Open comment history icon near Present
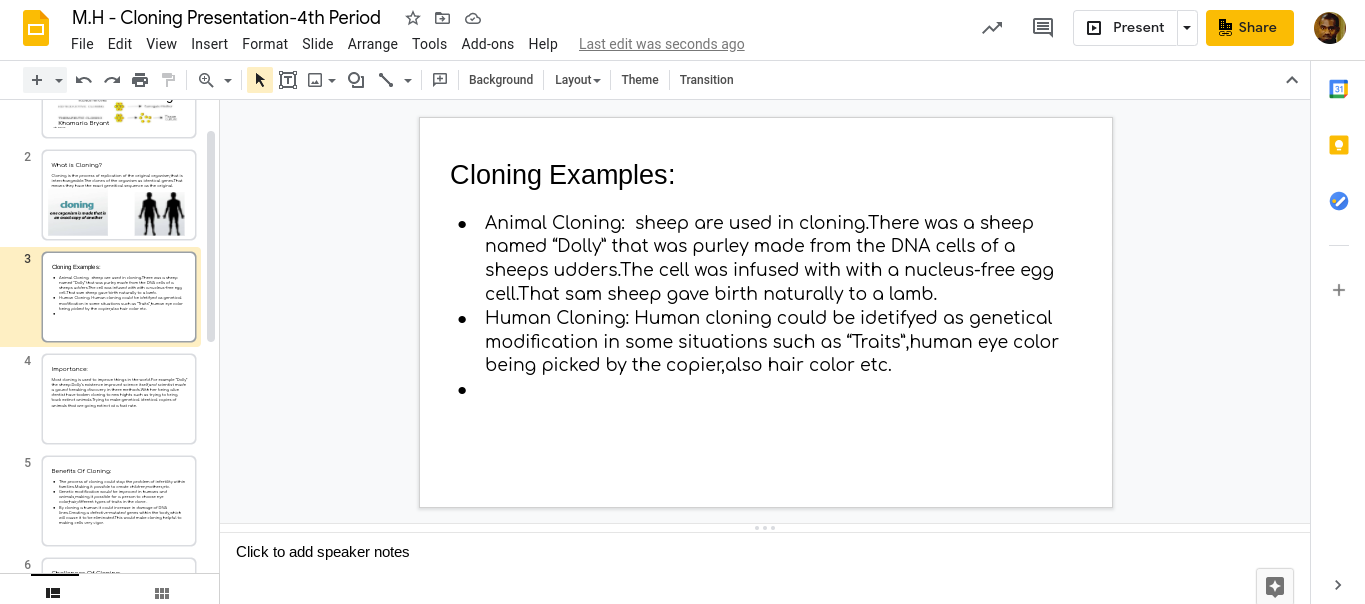1365x604 pixels. (x=1043, y=27)
